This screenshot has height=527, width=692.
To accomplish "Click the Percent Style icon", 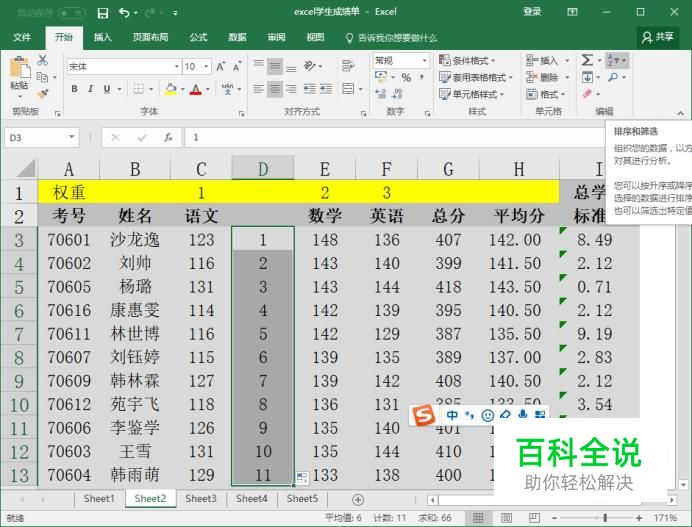I will [406, 78].
